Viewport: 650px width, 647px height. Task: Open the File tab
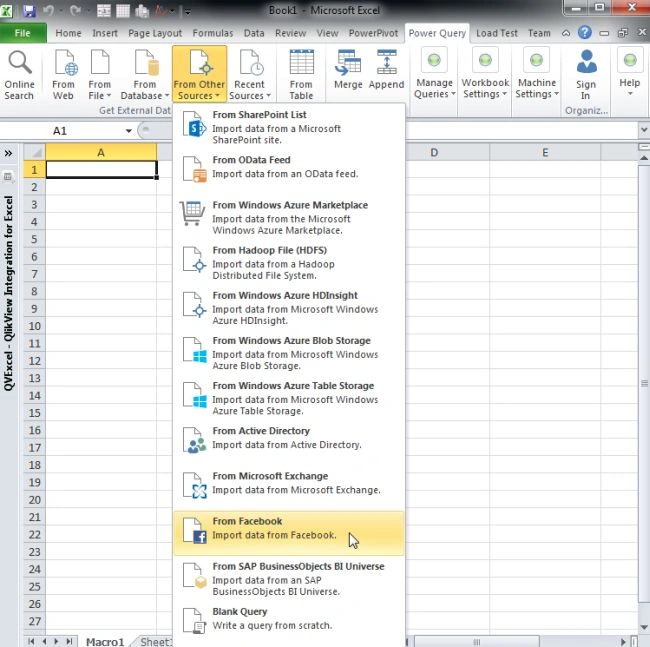point(23,33)
